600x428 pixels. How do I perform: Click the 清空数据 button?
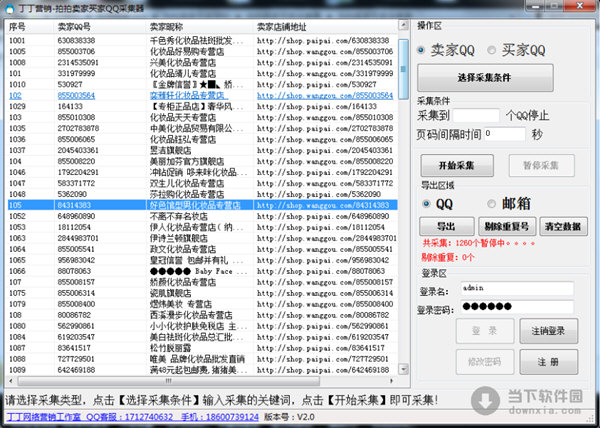563,226
